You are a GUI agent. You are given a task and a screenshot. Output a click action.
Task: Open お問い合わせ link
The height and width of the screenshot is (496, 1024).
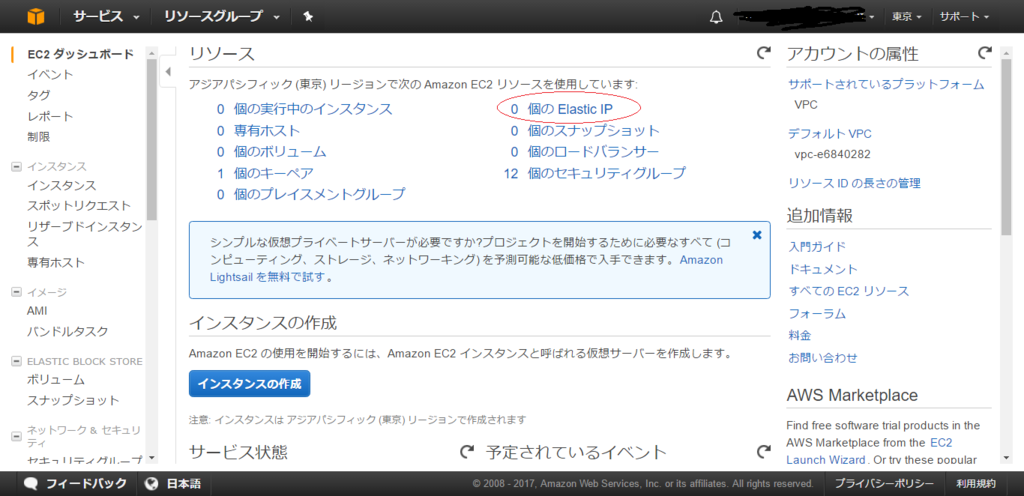coord(823,358)
